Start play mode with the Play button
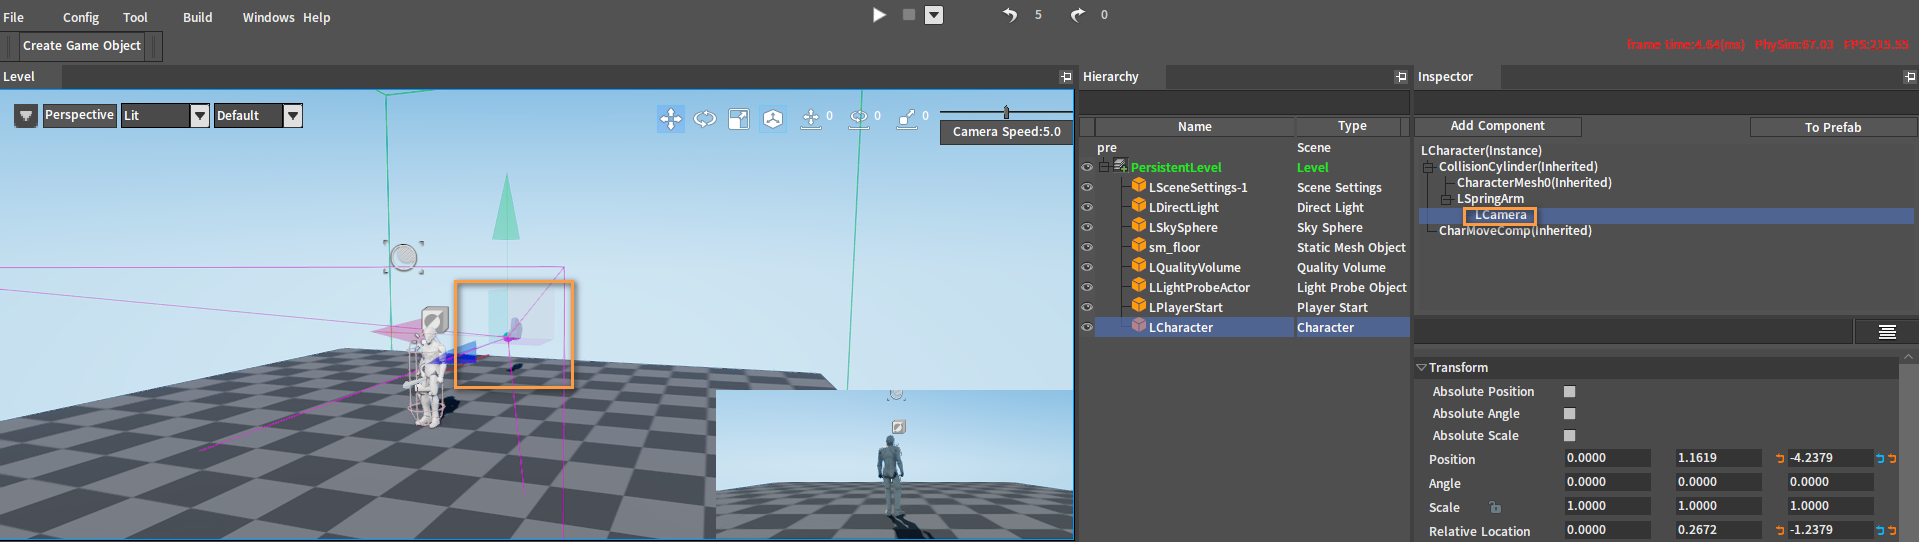Viewport: 1919px width, 542px height. click(x=879, y=15)
